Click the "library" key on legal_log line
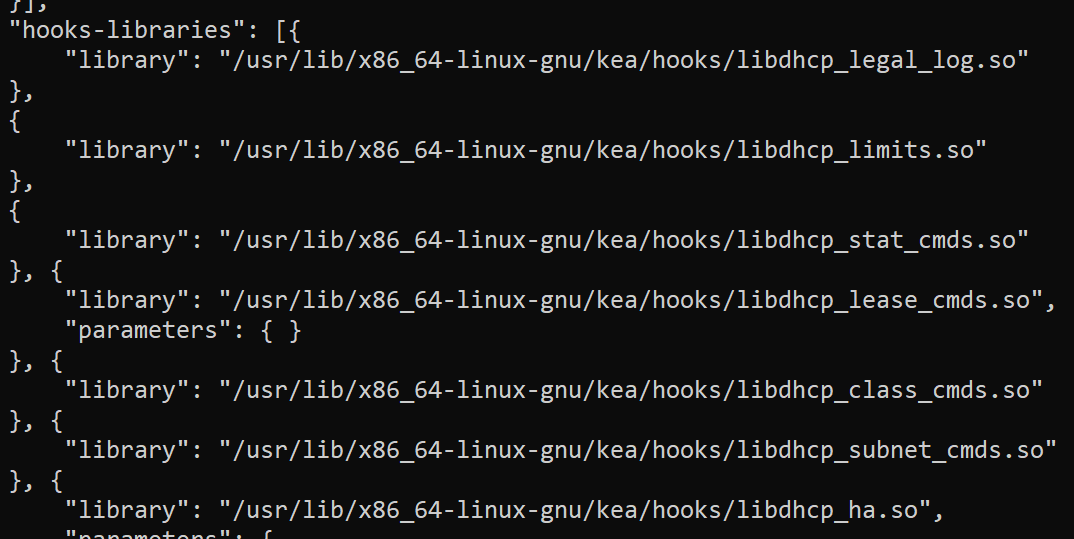 coord(126,60)
